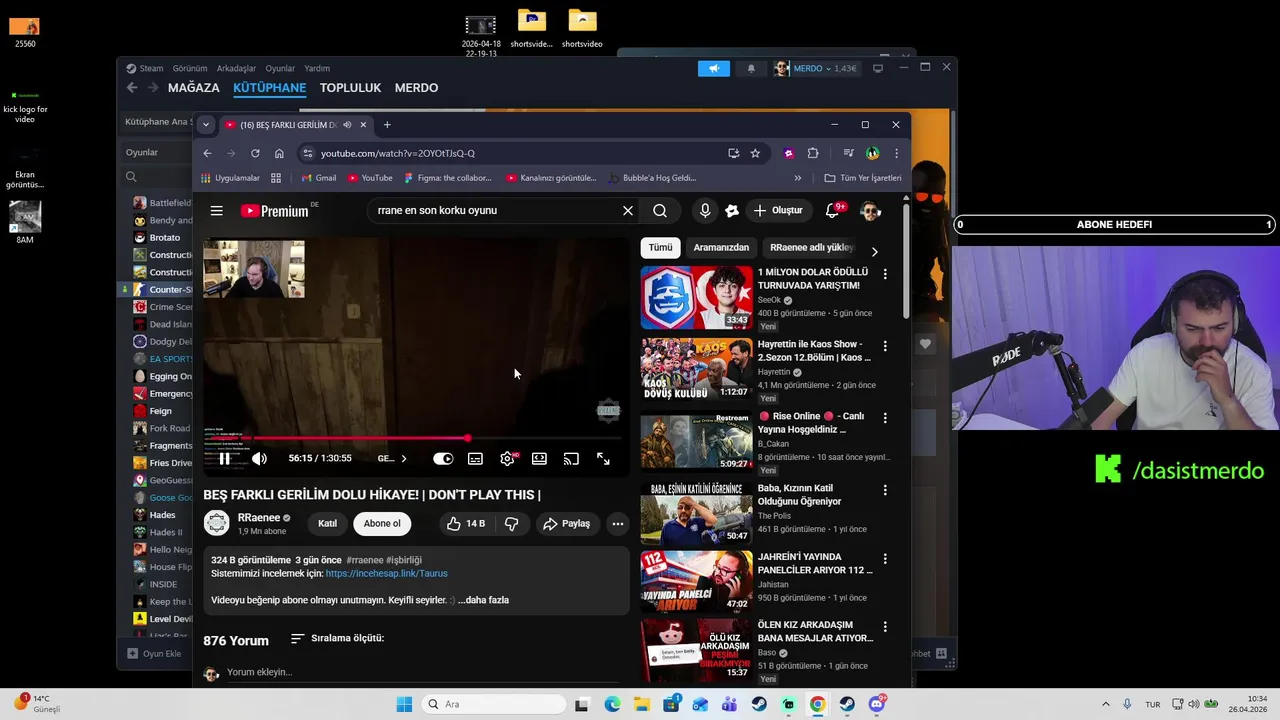1280x720 pixels.
Task: Open a new Chrome tab
Action: (x=387, y=125)
